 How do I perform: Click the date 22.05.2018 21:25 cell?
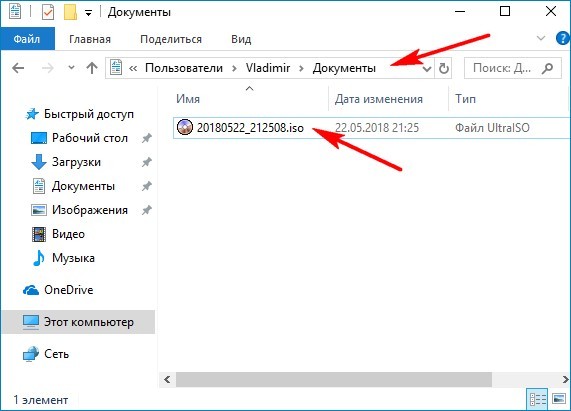pos(377,128)
